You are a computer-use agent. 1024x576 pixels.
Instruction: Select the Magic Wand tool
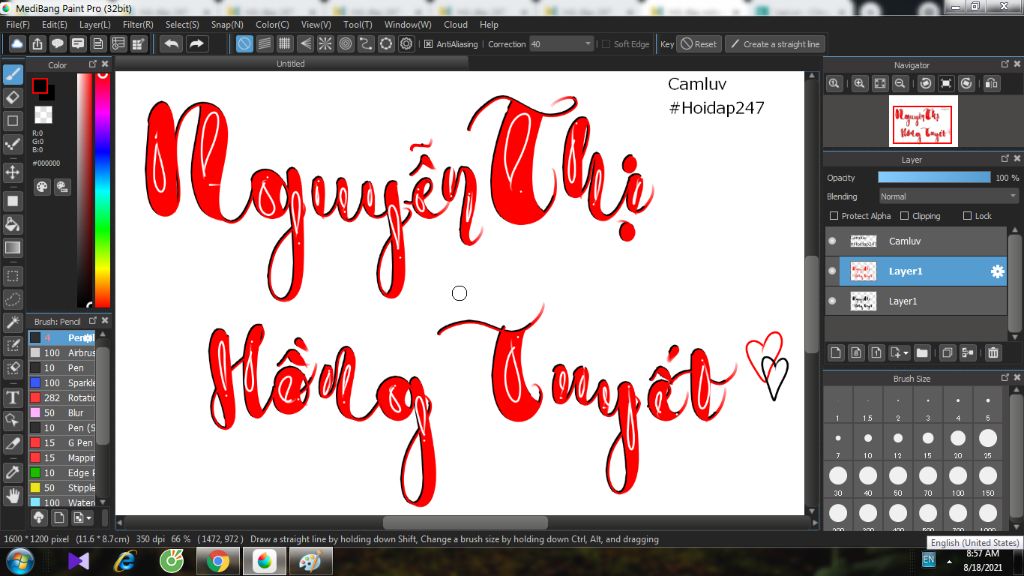click(12, 323)
